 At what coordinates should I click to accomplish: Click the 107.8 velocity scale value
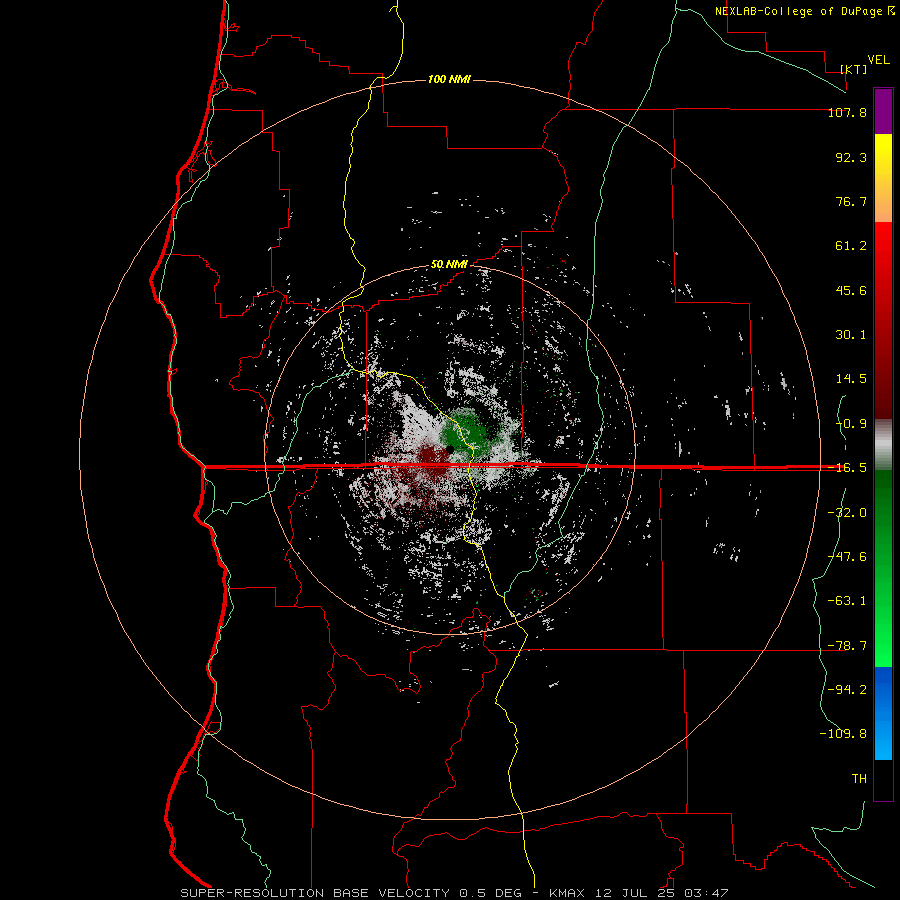coord(847,112)
